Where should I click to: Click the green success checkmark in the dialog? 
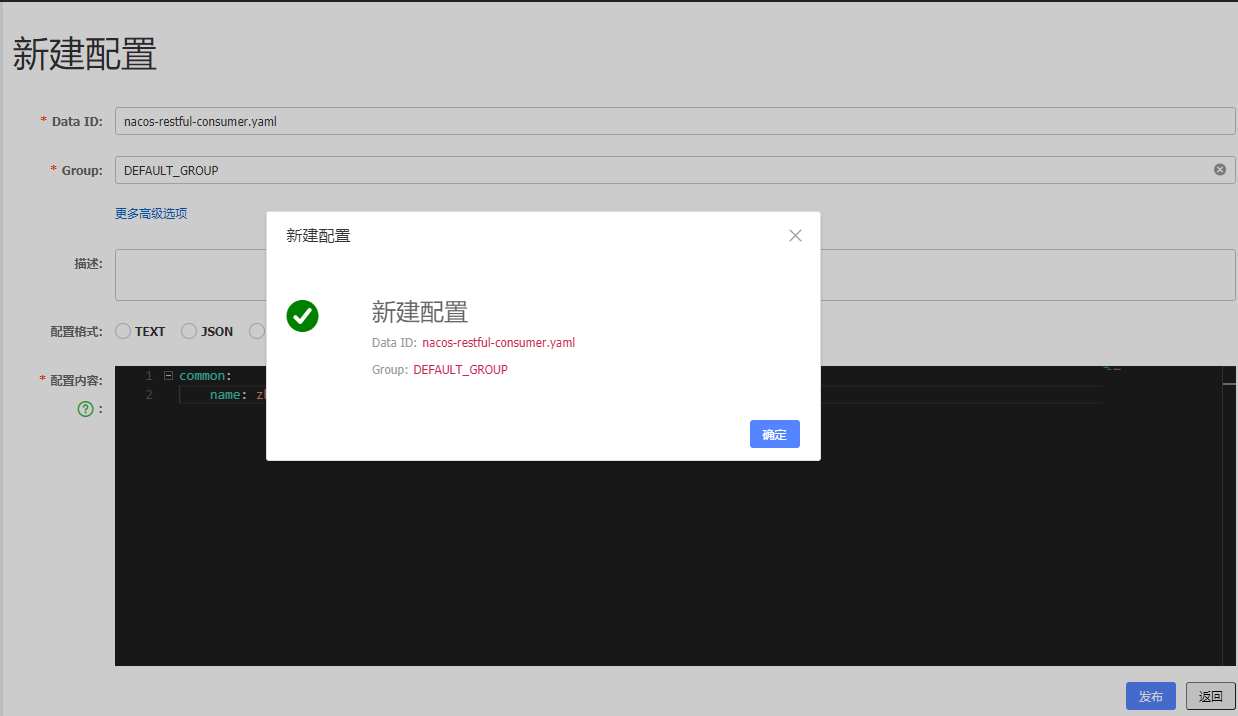coord(302,316)
